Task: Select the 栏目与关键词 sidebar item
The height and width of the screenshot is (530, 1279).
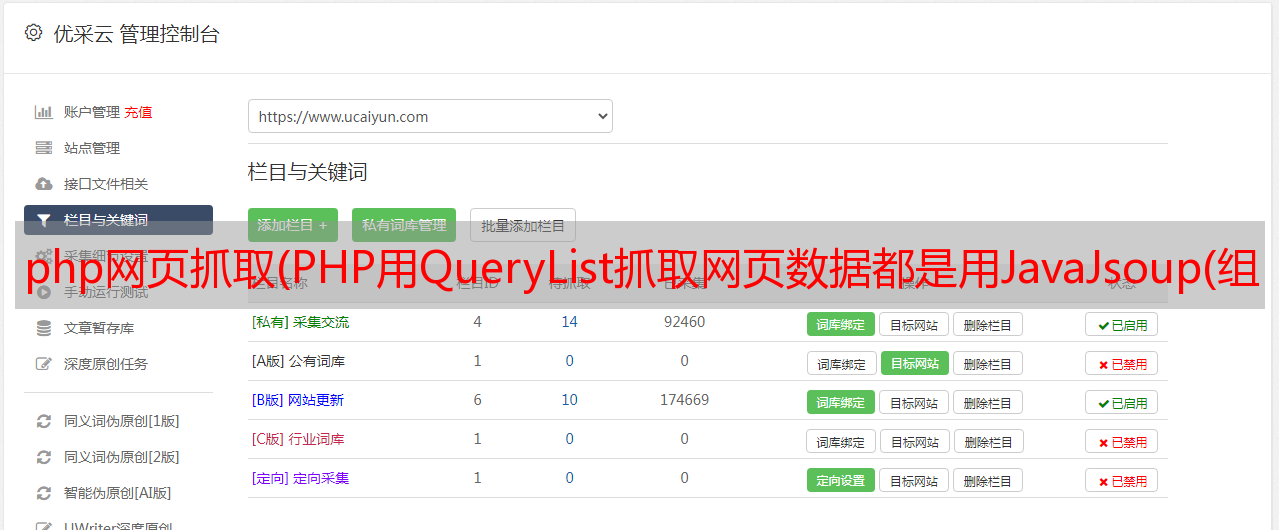Action: [x=118, y=220]
